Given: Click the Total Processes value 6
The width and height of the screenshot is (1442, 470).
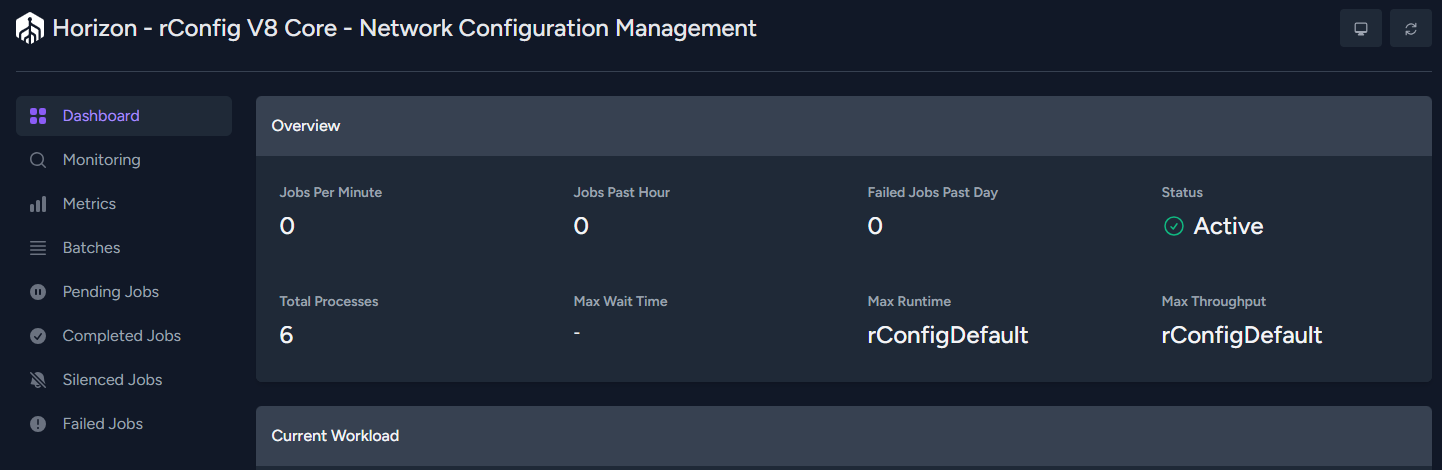Looking at the screenshot, I should tap(287, 335).
